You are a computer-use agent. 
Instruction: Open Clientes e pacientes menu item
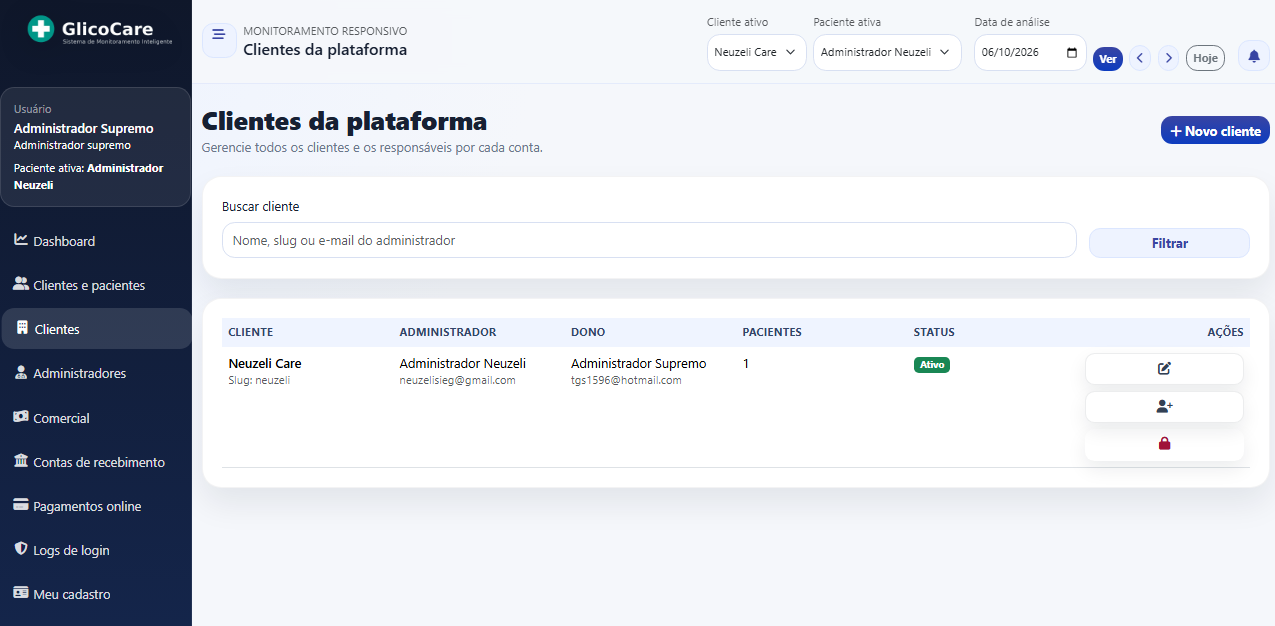[96, 285]
